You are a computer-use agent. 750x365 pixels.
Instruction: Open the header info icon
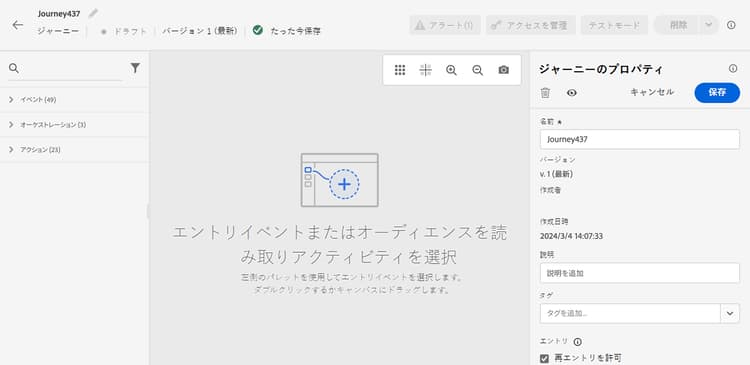731,25
